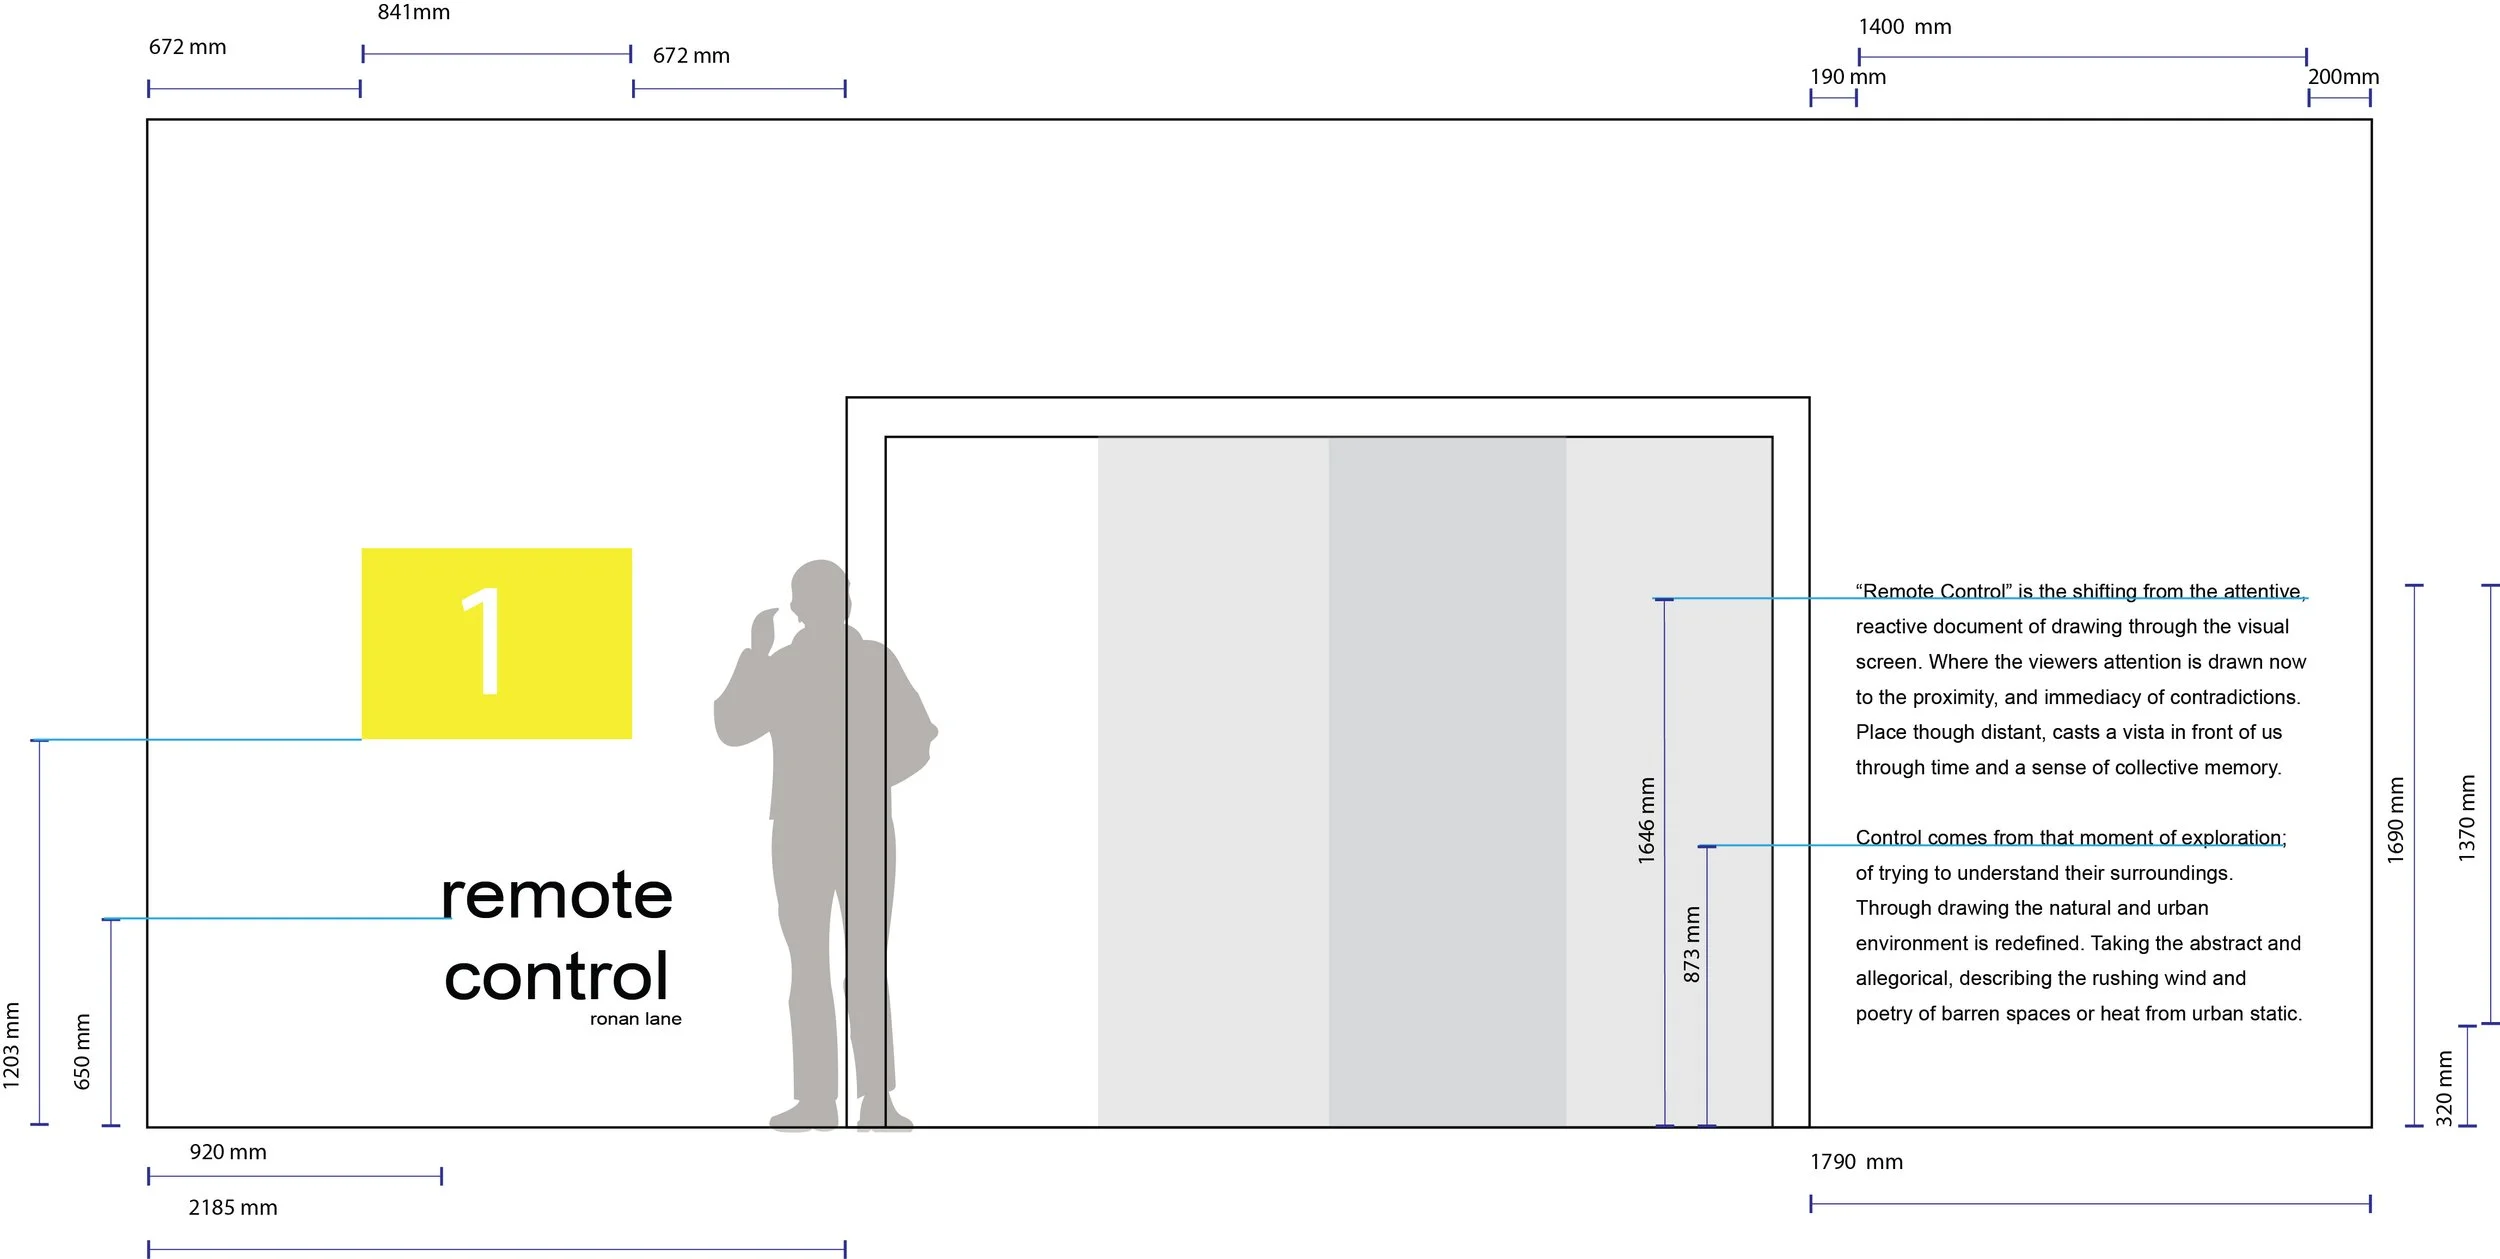Click the 'remote' title word
The height and width of the screenshot is (1259, 2500).
pos(556,894)
